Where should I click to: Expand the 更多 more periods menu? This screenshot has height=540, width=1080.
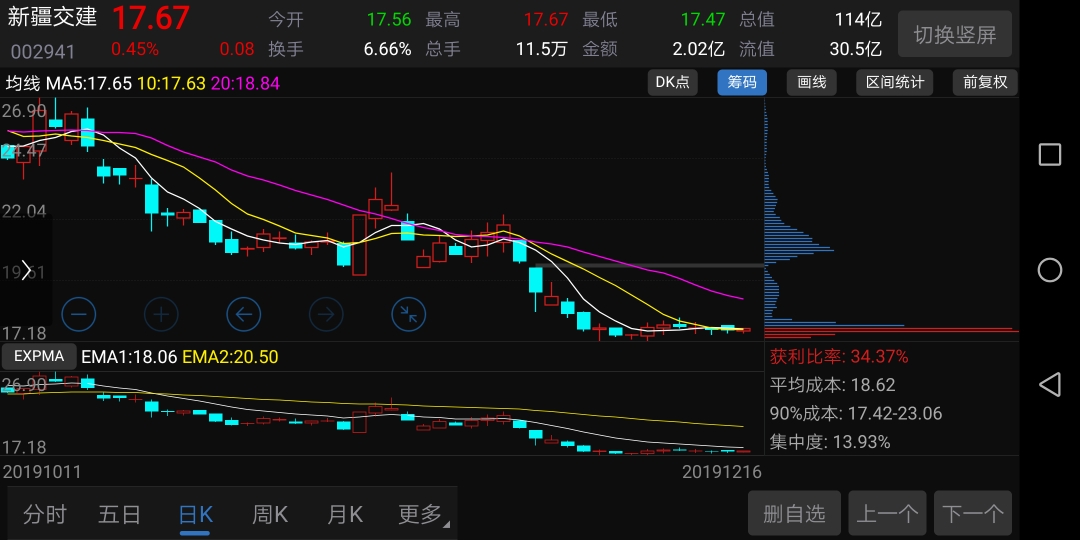point(422,514)
